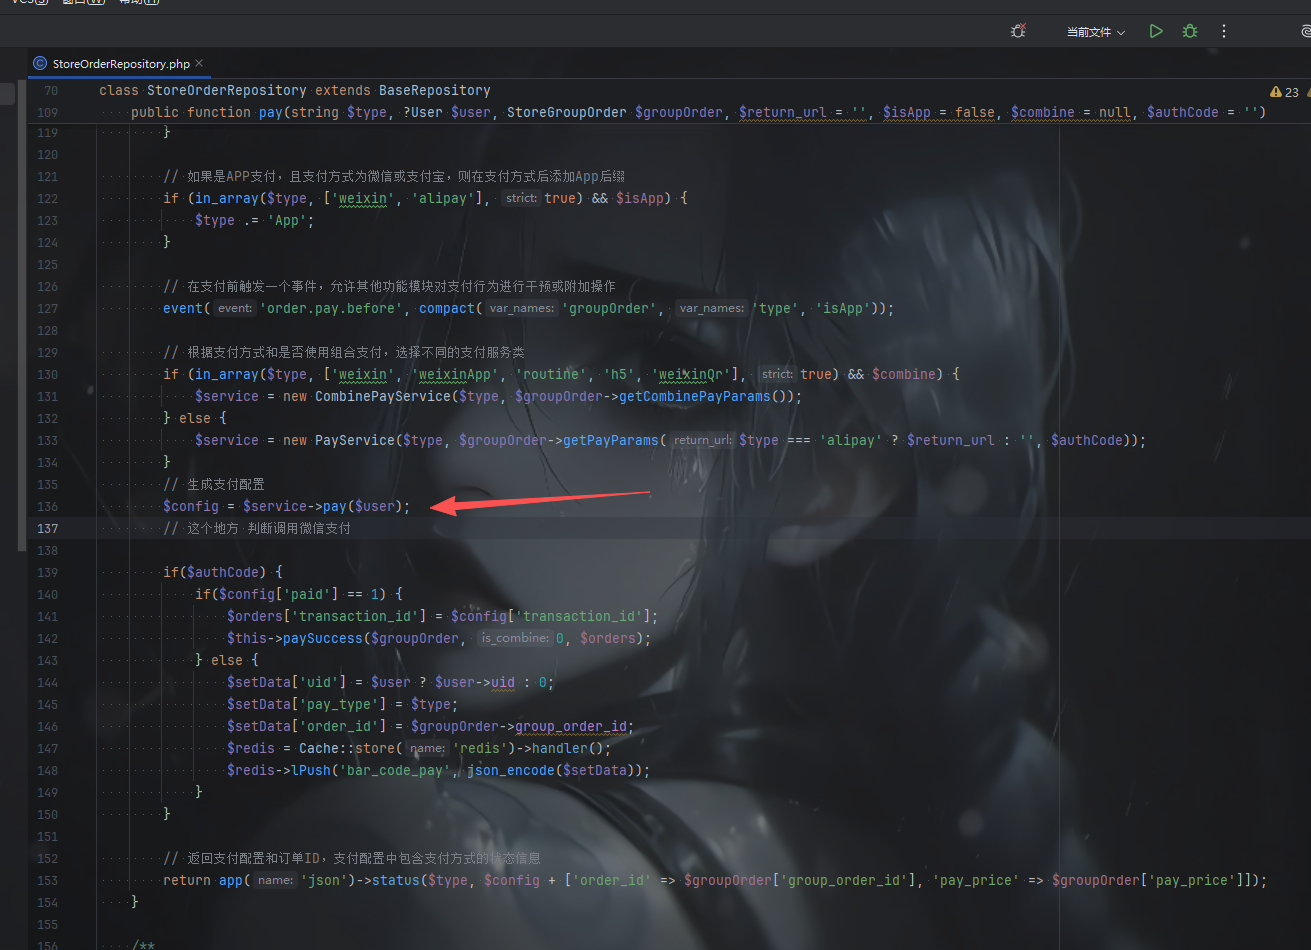Image resolution: width=1311 pixels, height=950 pixels.
Task: Open the 当前文件 run configuration dropdown
Action: [1095, 32]
